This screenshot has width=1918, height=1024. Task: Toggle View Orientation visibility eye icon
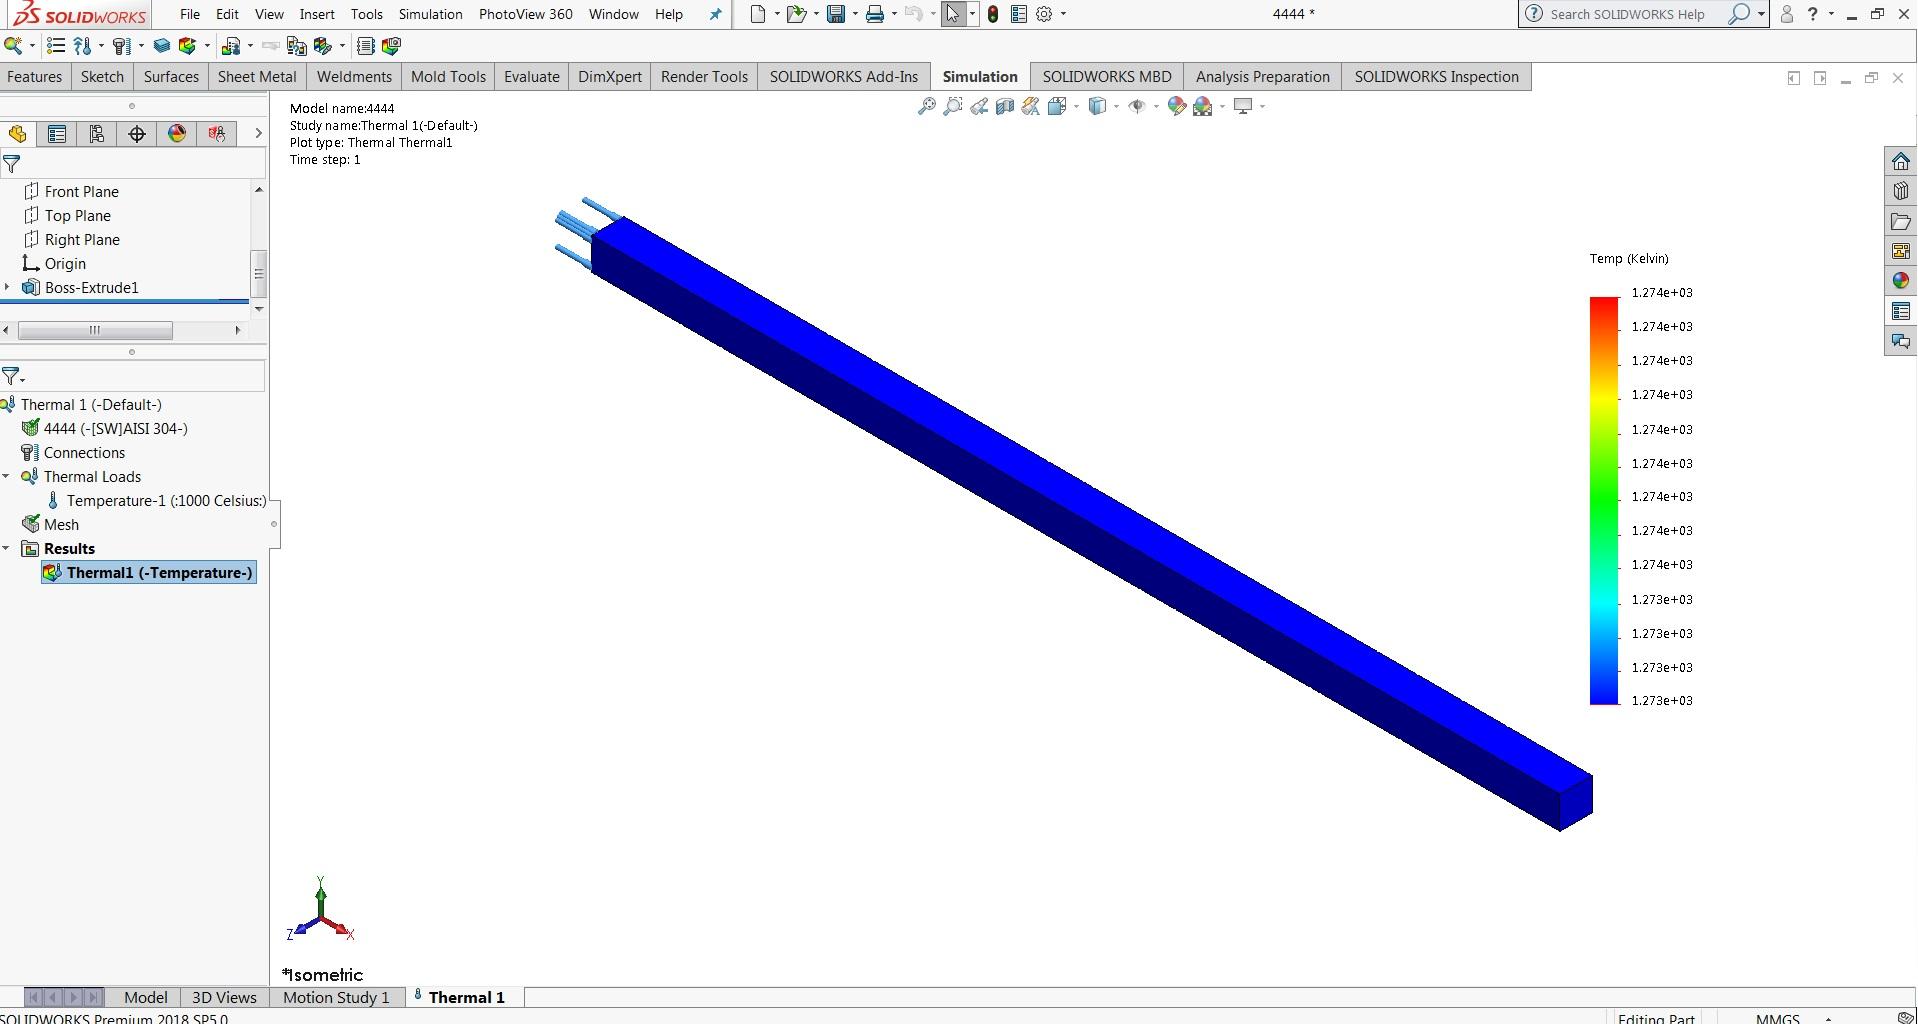pos(1137,106)
